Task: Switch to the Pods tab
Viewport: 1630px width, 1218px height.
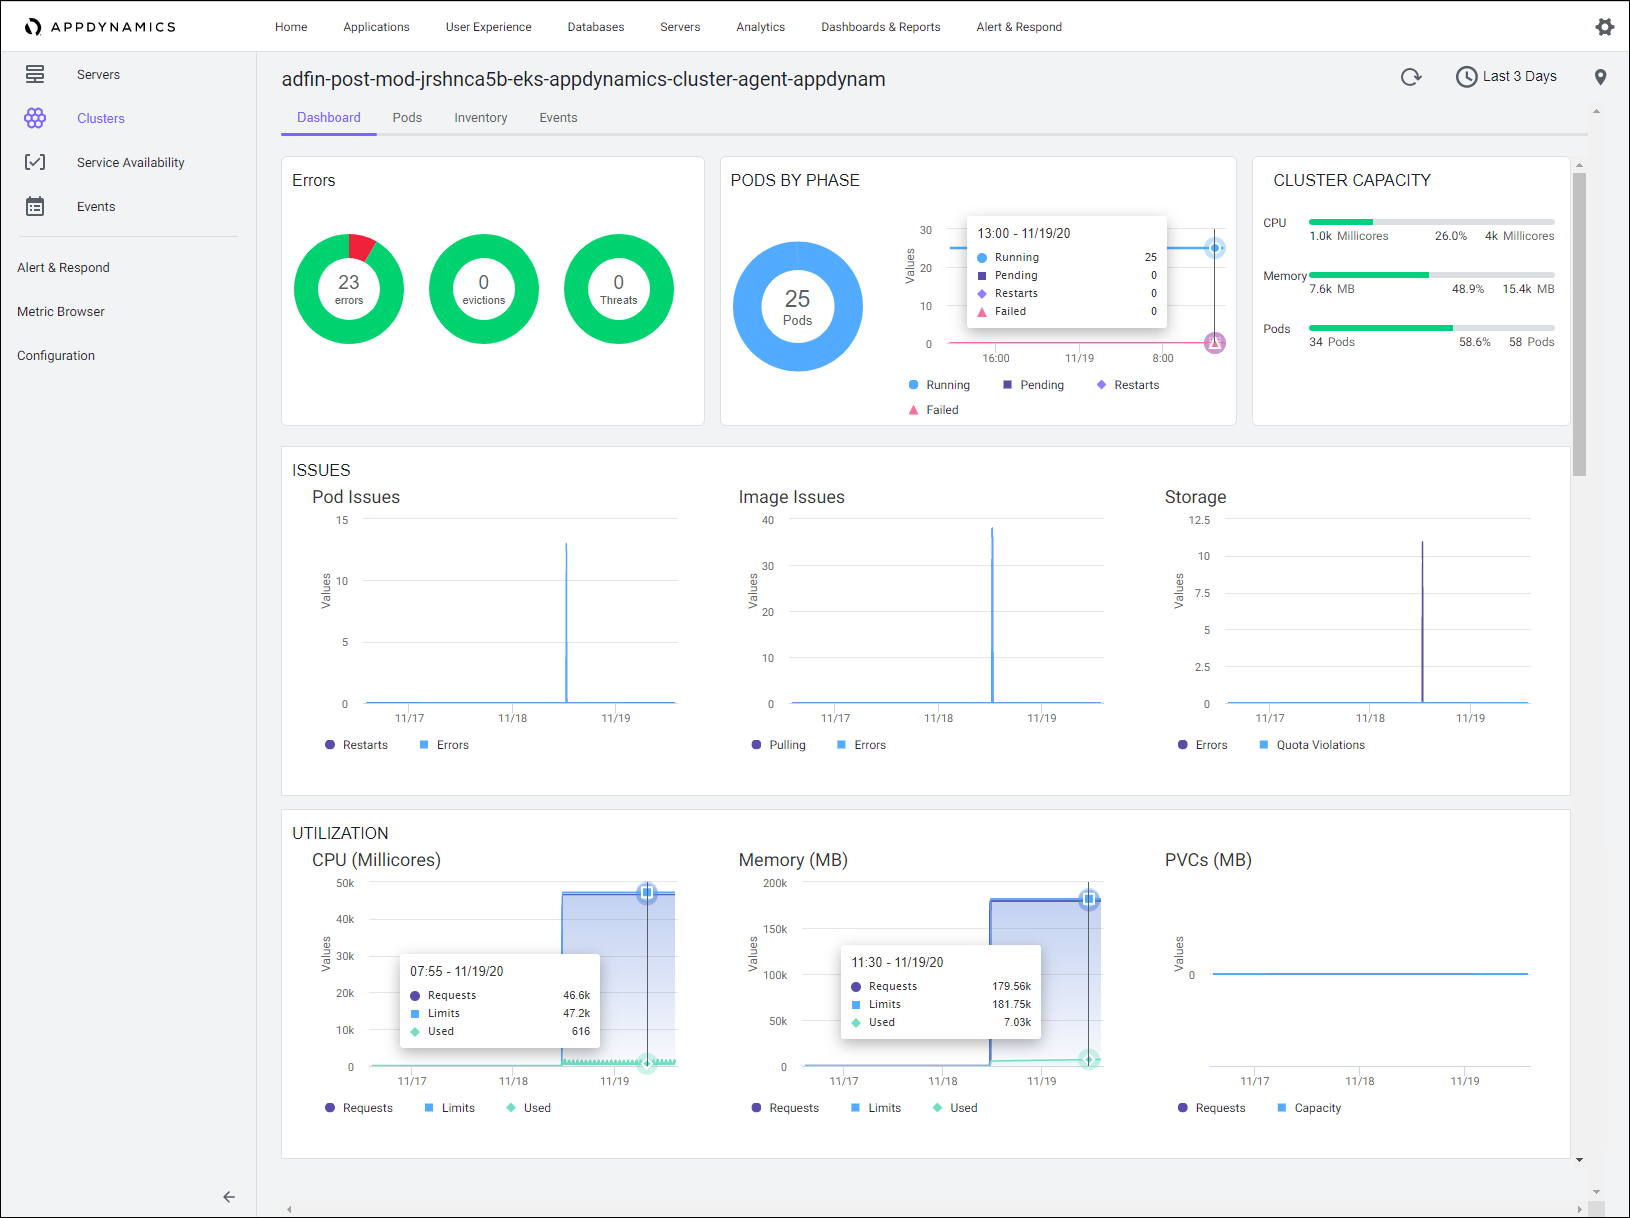Action: tap(407, 118)
